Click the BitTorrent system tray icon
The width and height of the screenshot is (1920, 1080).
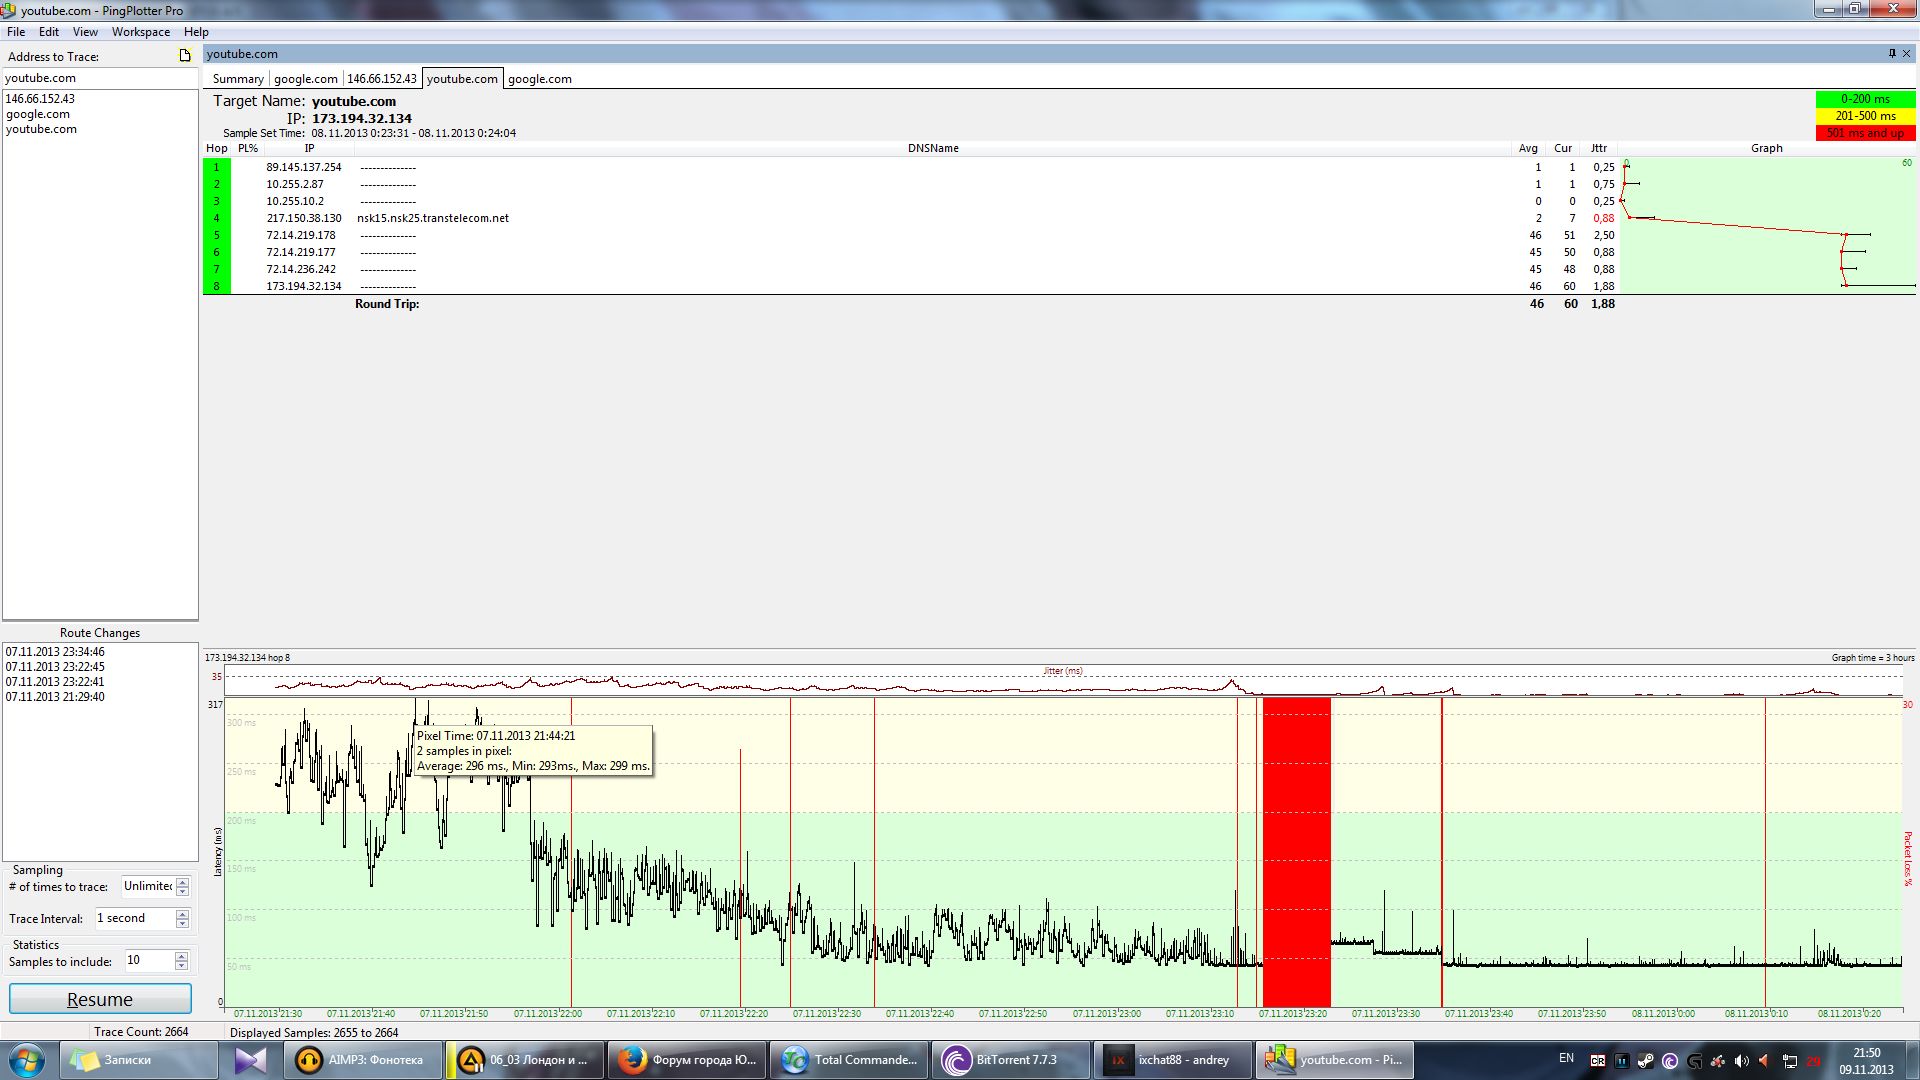pos(1670,1061)
